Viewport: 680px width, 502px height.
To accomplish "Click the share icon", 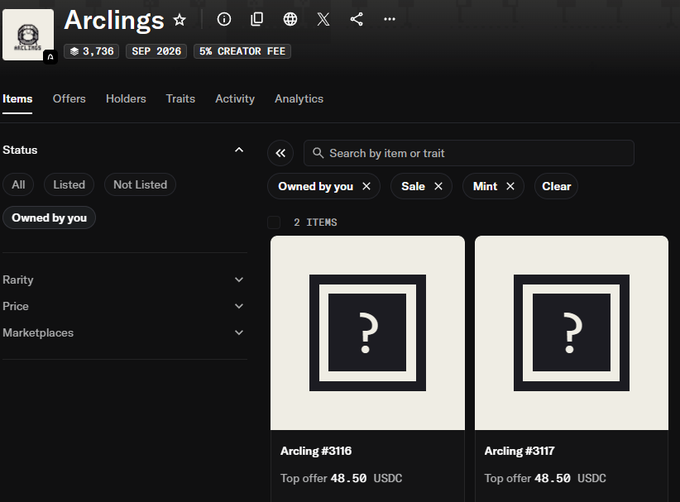I will (356, 19).
